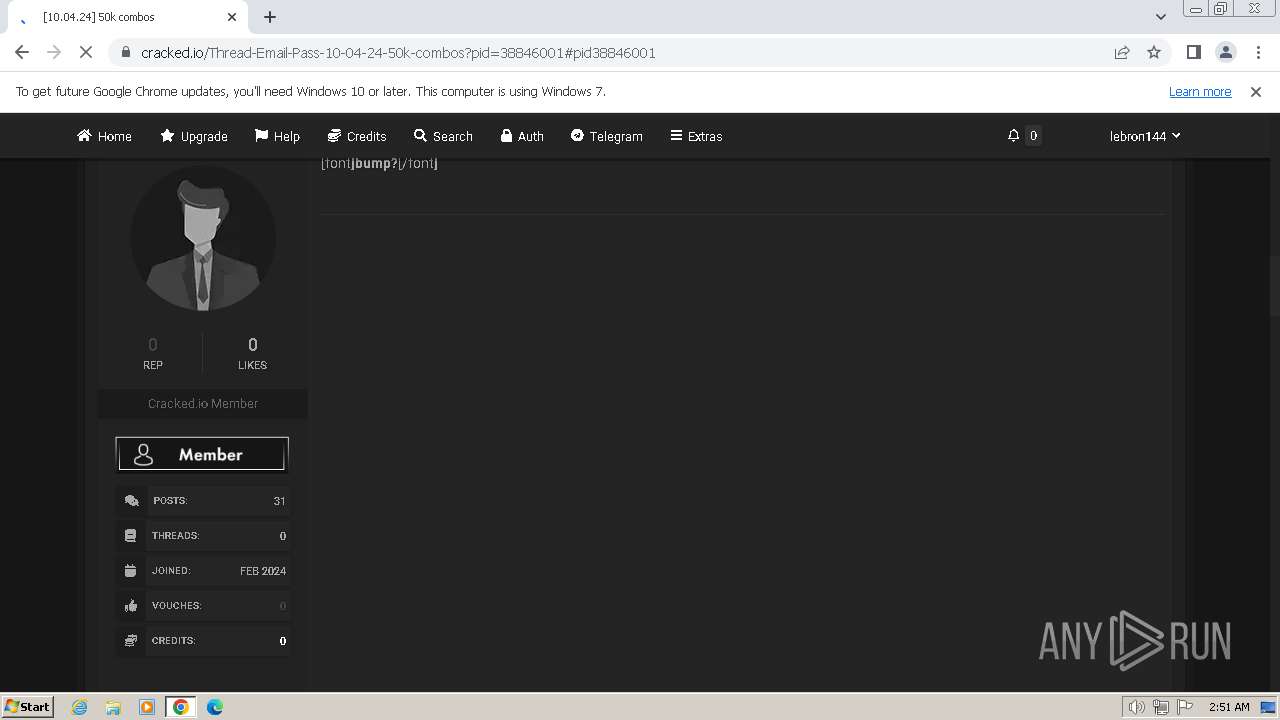Screen dimensions: 1280x720
Task: Open File Explorer from the taskbar
Action: 113,707
